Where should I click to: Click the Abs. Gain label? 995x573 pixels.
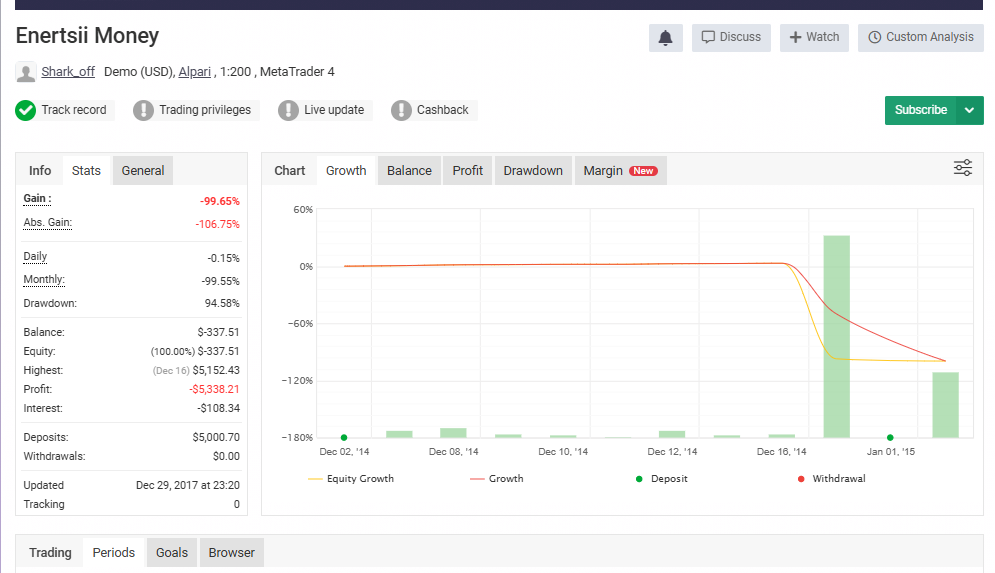coord(48,223)
